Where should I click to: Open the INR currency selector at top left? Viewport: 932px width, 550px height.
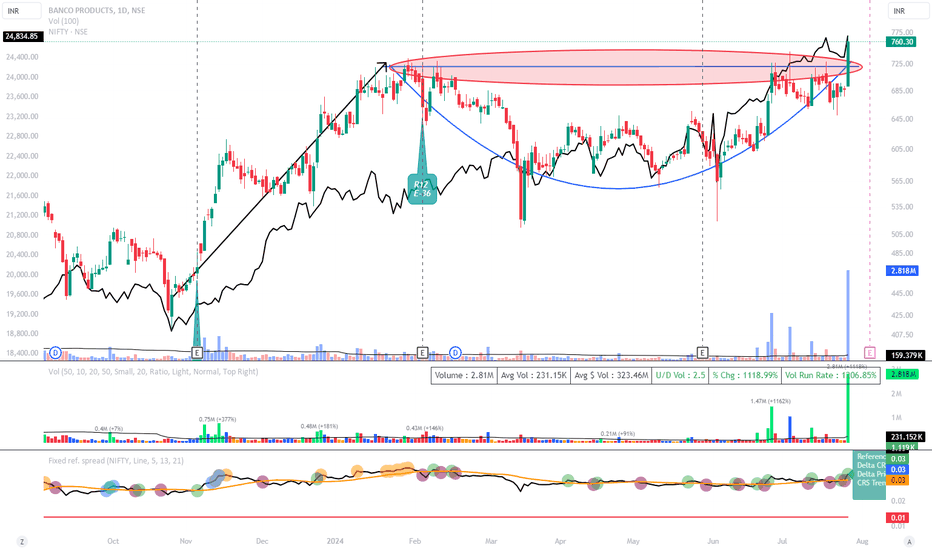(22, 11)
